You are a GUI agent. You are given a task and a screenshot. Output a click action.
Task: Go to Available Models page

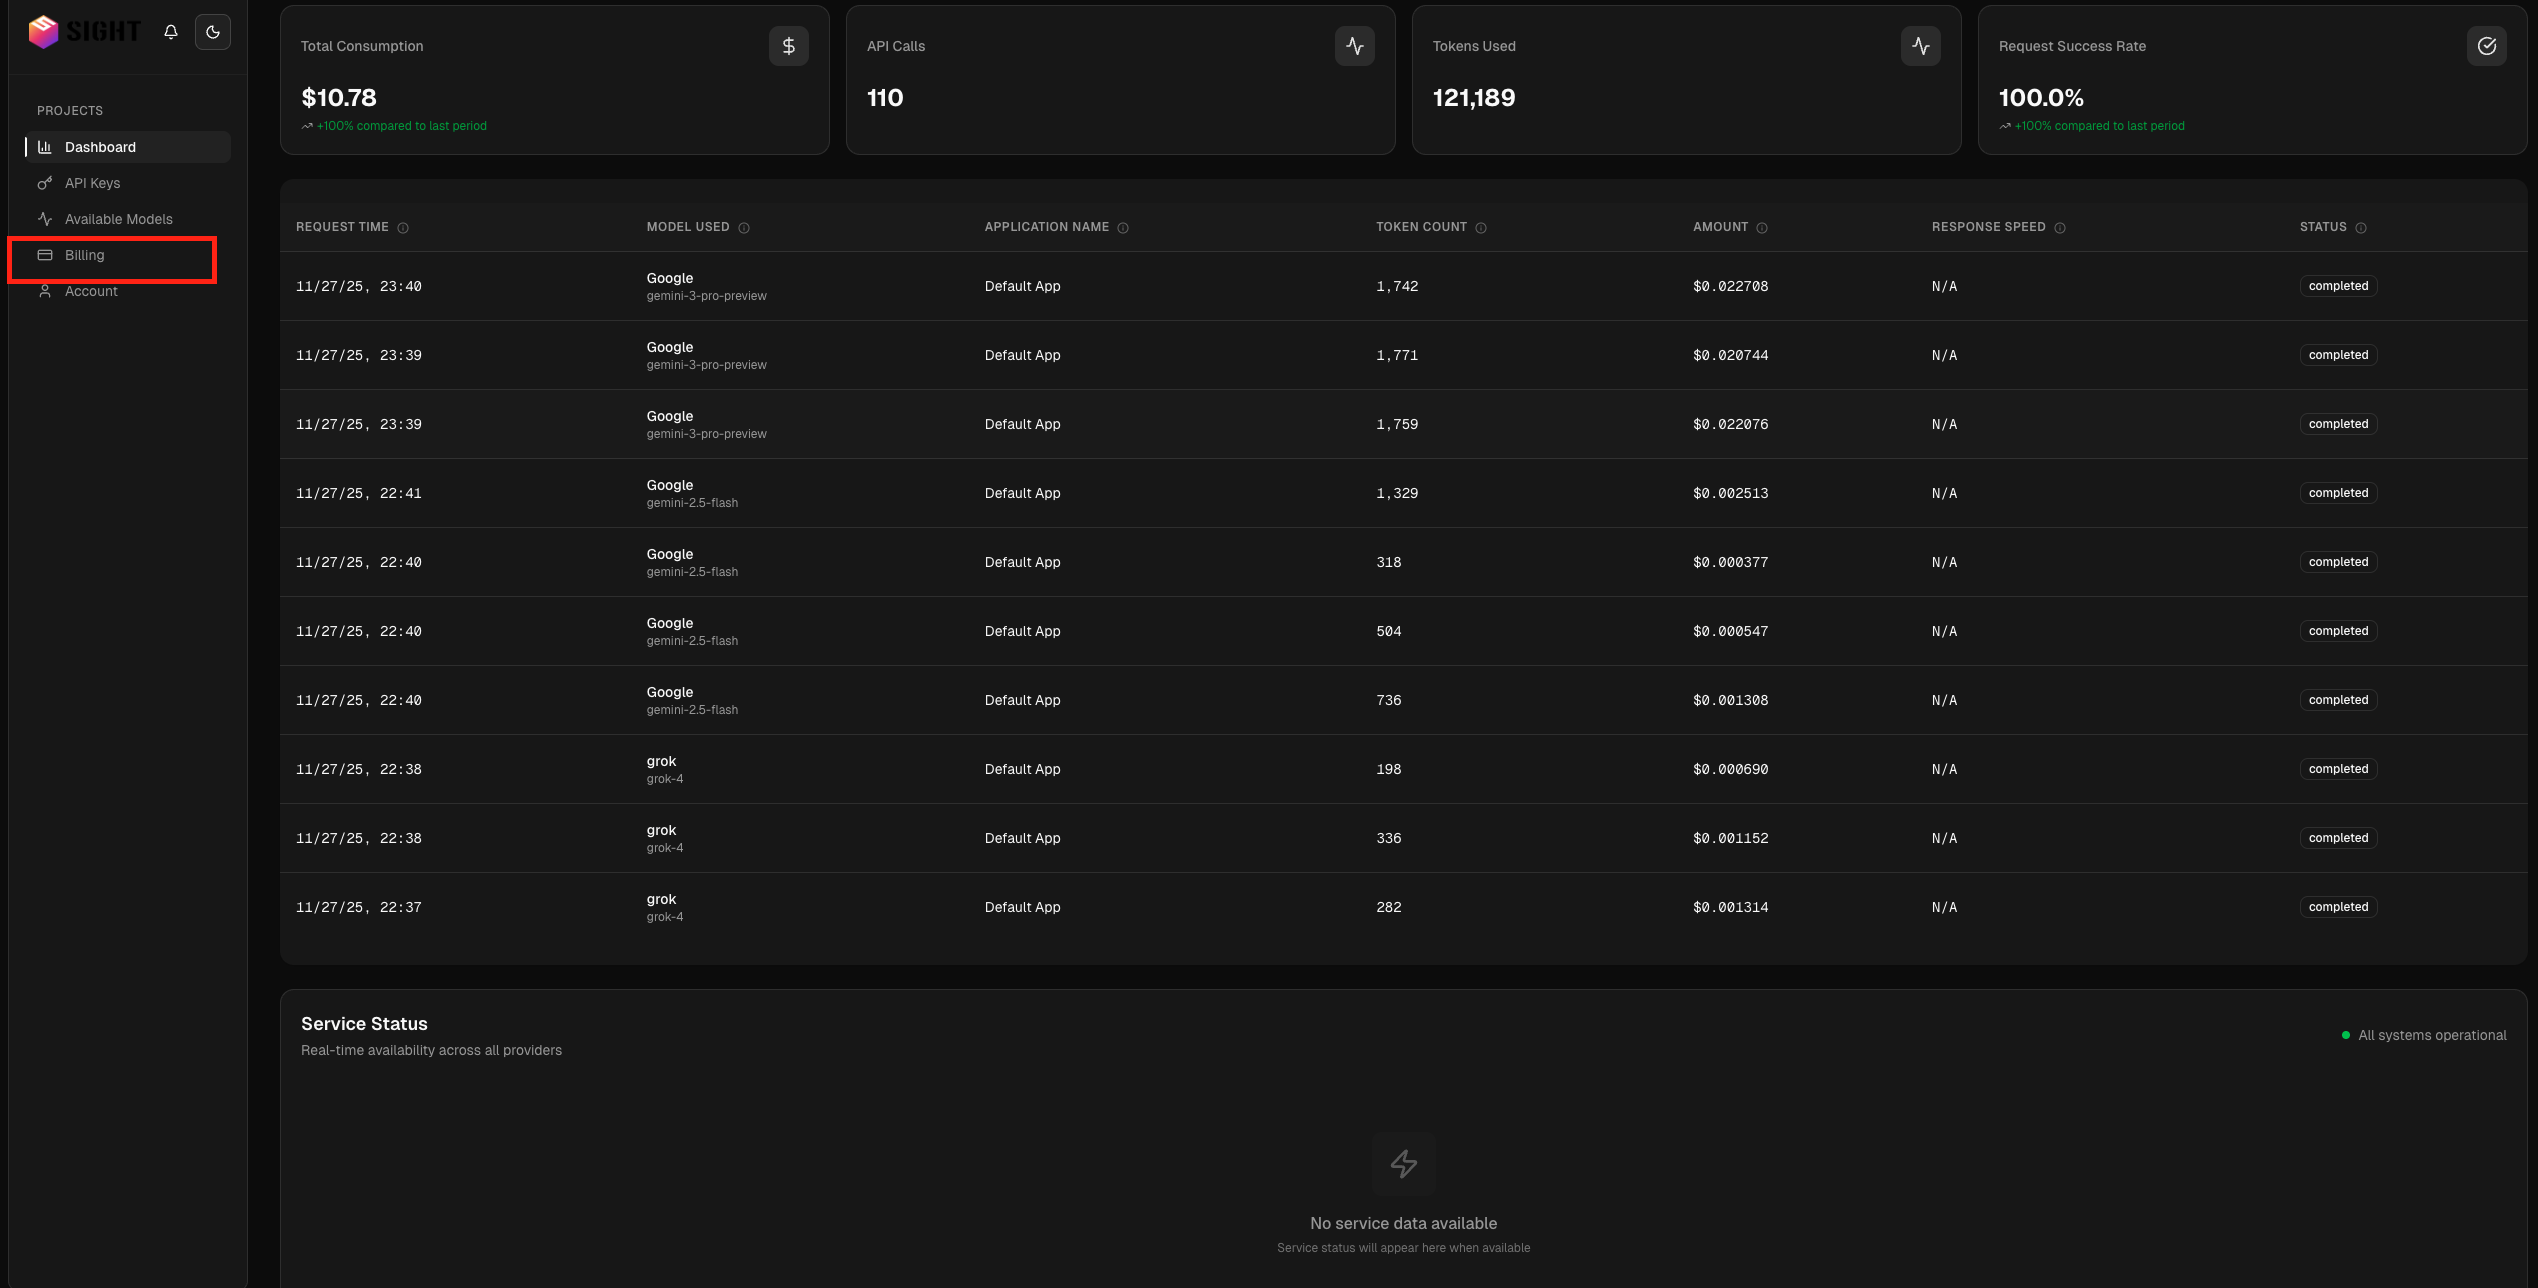118,219
